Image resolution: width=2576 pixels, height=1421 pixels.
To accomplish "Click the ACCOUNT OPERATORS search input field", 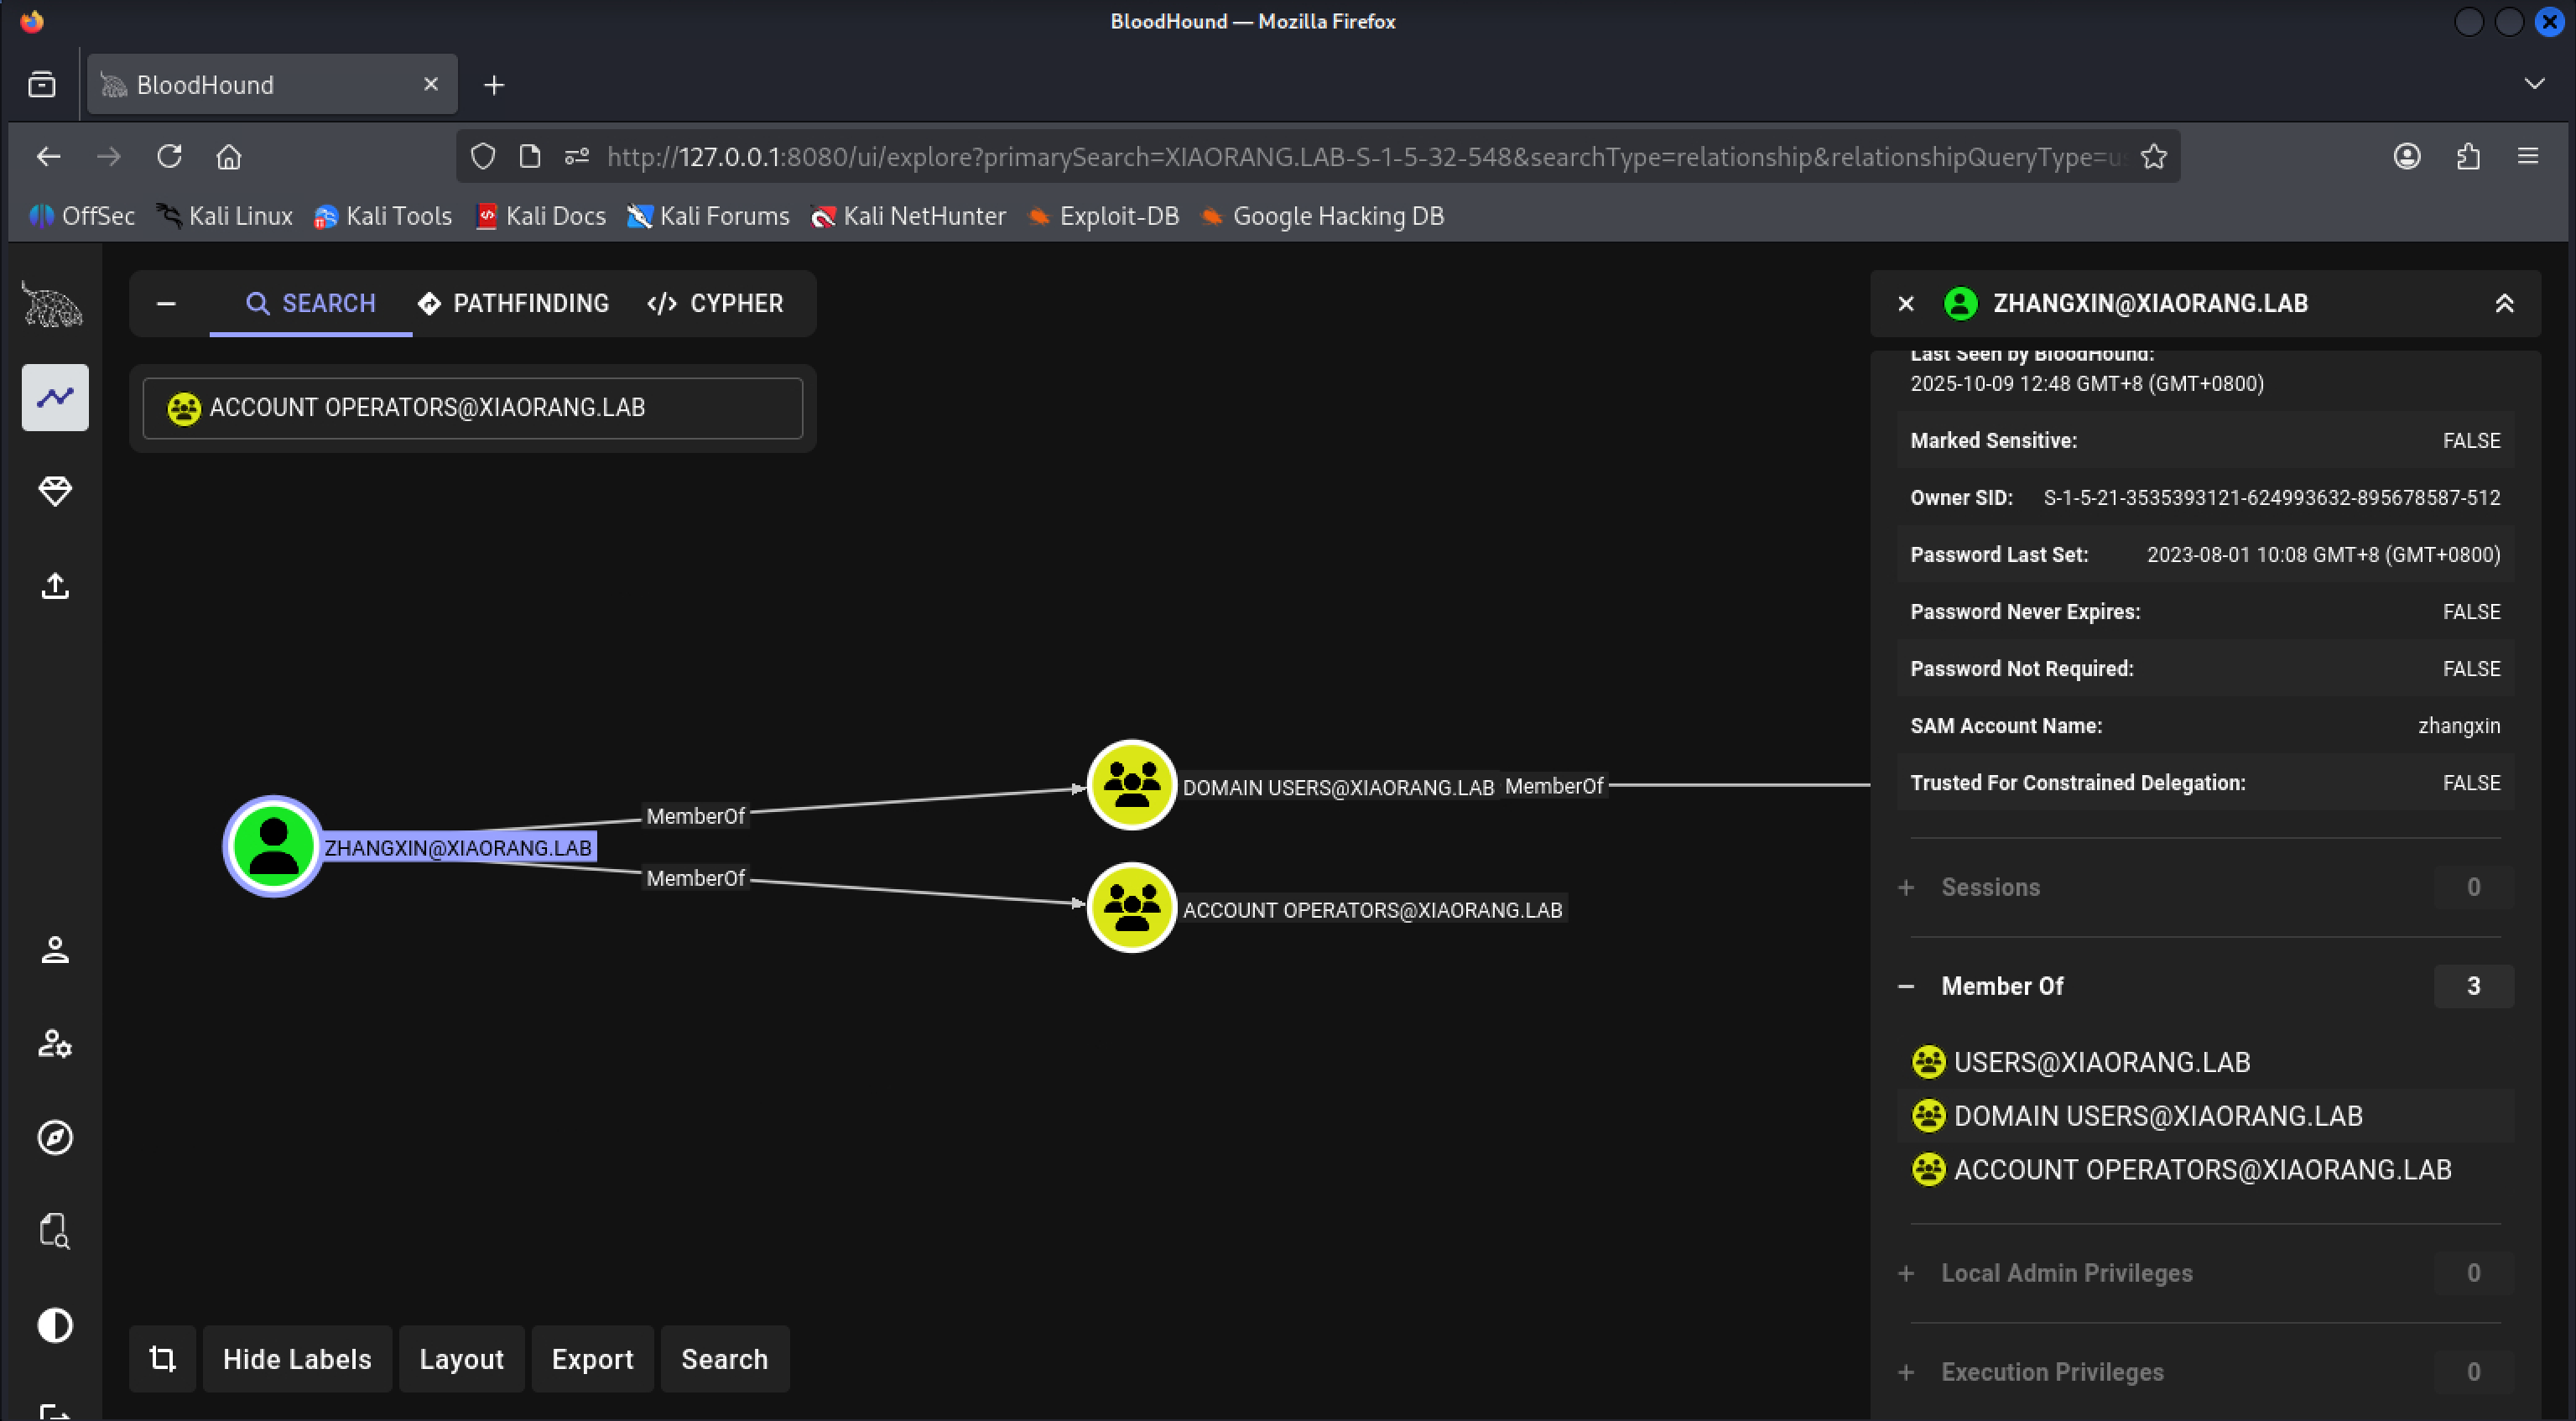I will click(x=472, y=407).
